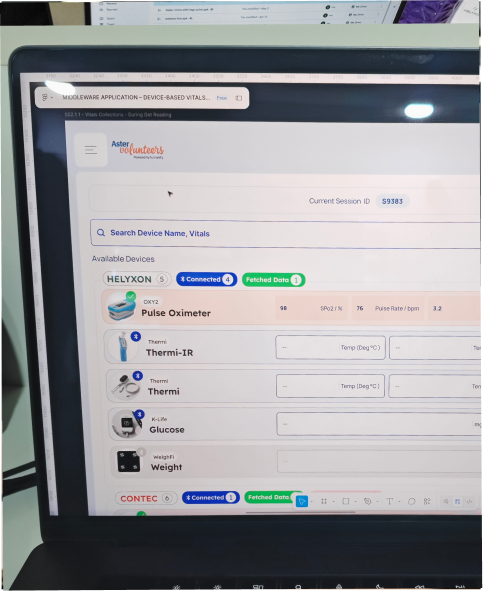Select the Pulse Oximeter device name
The image size is (483, 591).
176,313
